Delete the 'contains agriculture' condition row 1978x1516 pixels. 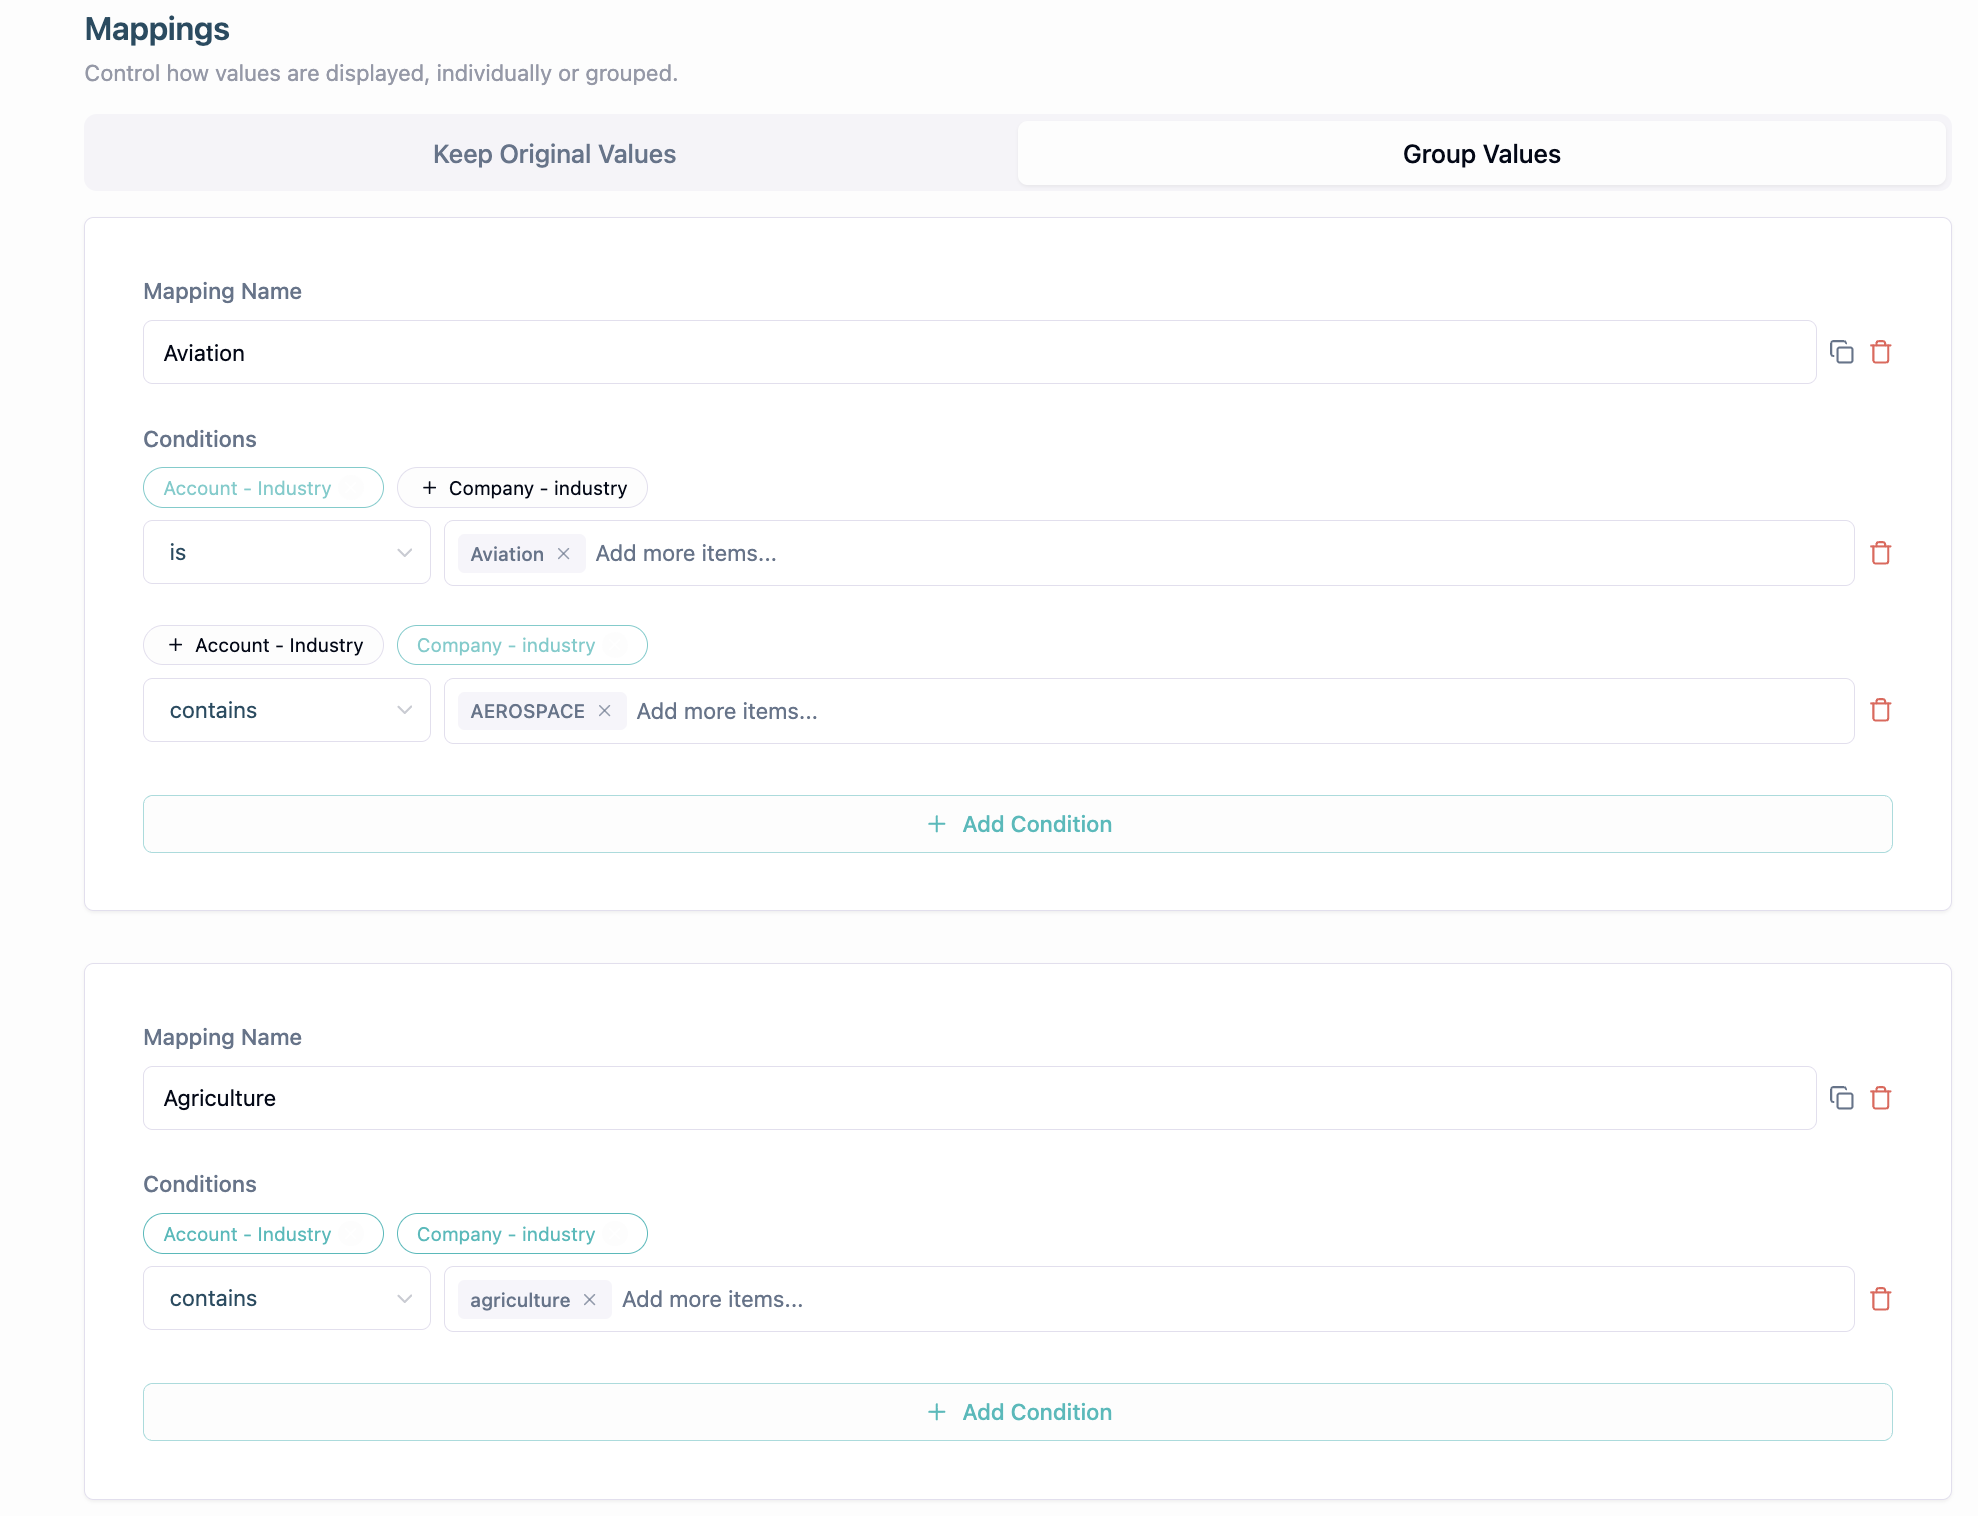pyautogui.click(x=1880, y=1299)
